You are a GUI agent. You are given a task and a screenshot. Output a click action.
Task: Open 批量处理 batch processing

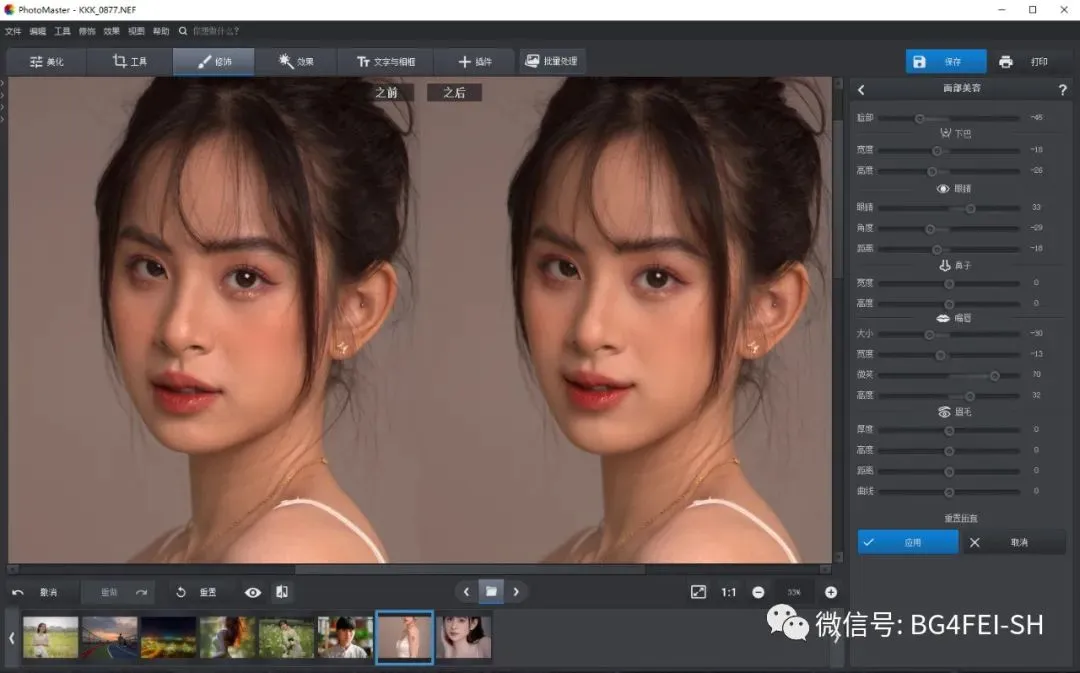click(552, 61)
